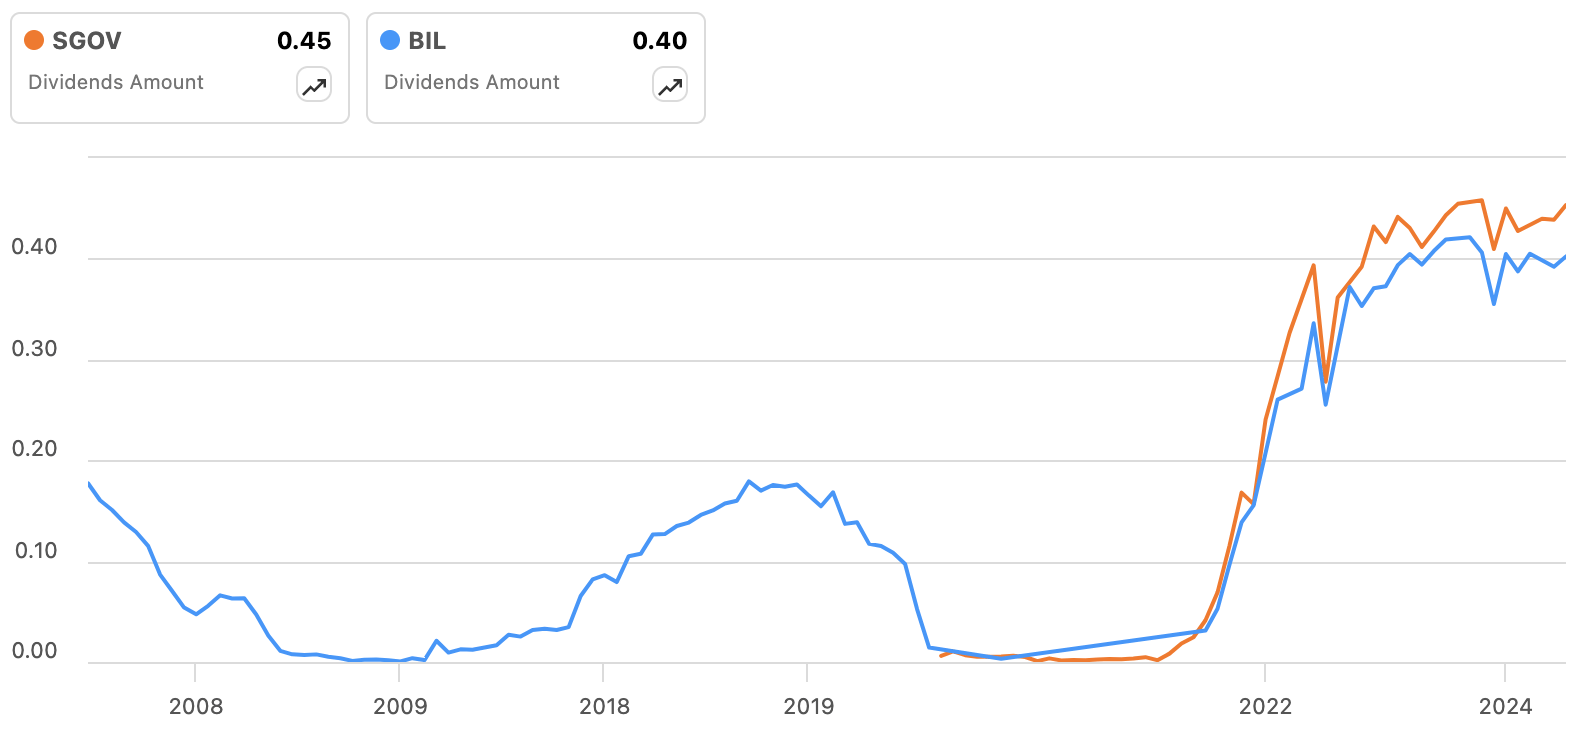Viewport: 1590px width, 744px height.
Task: Click the blue BIL color dot
Action: [x=390, y=40]
